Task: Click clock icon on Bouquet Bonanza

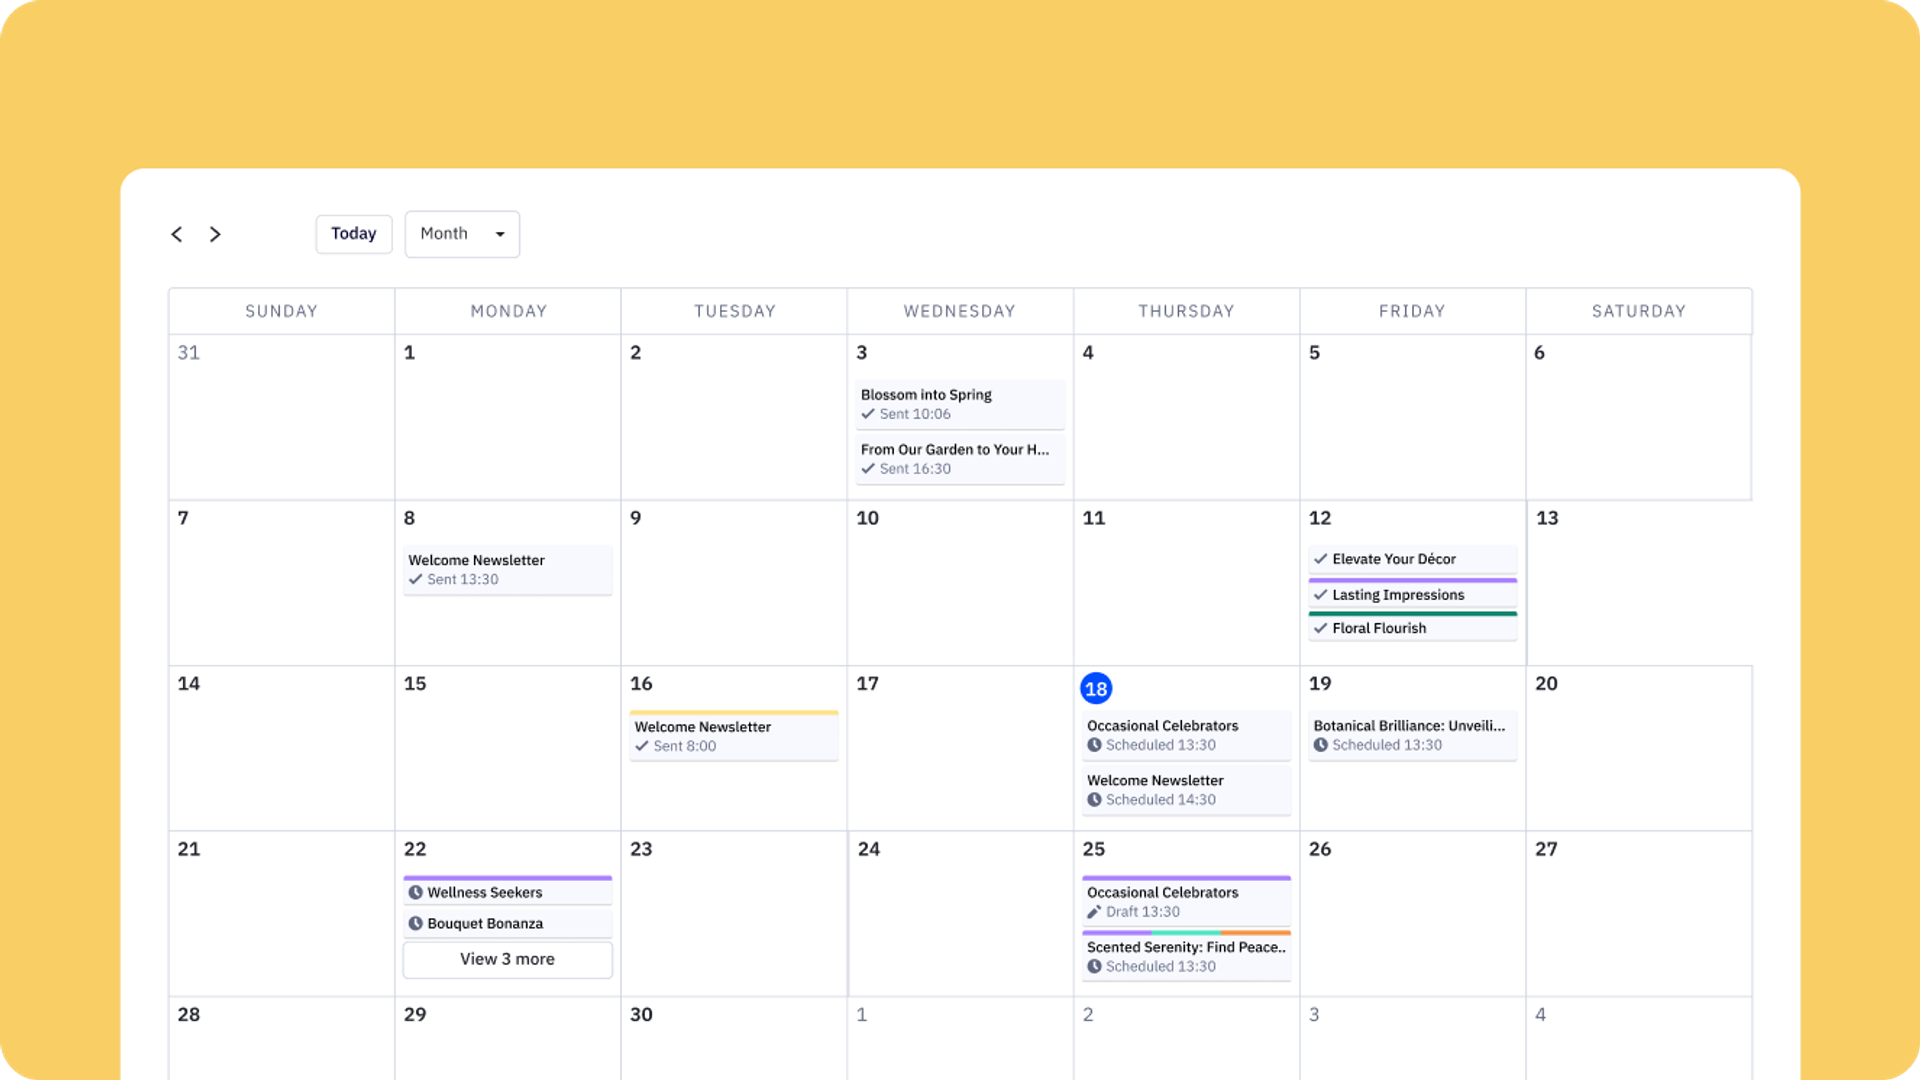Action: pos(415,923)
